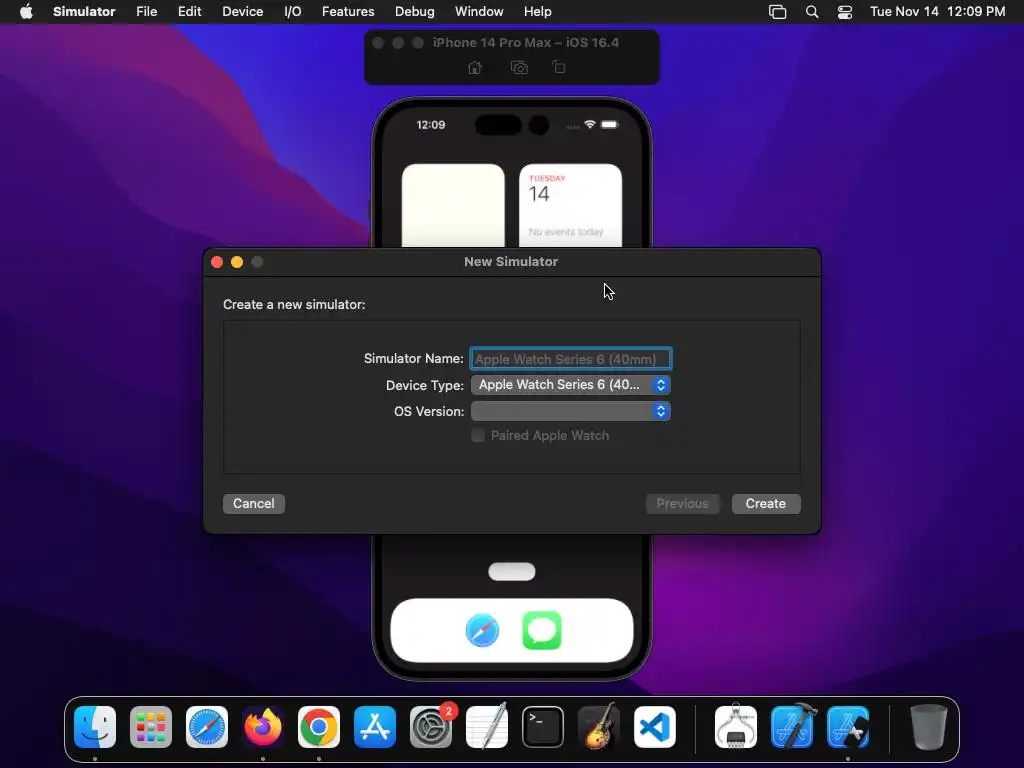Open the Trash in the dock

[929, 727]
